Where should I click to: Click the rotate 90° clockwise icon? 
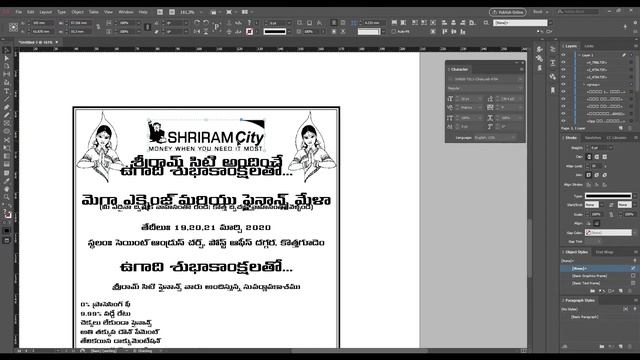[197, 23]
